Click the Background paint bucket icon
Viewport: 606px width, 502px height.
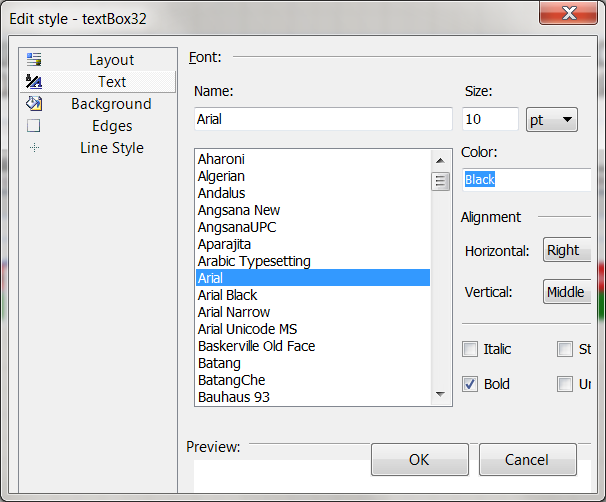(x=34, y=104)
